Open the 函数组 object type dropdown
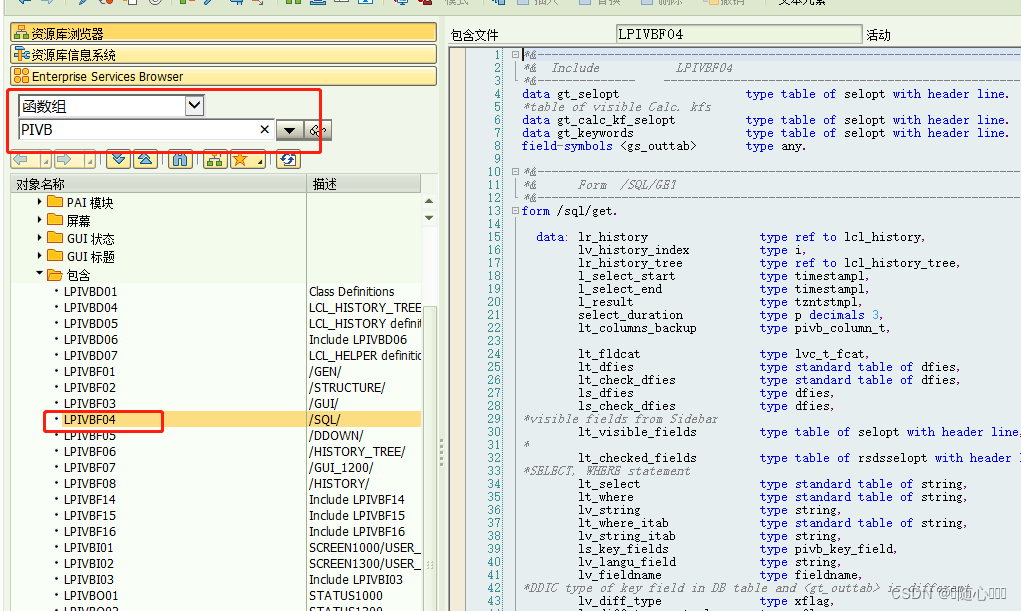This screenshot has height=611, width=1021. (x=195, y=105)
